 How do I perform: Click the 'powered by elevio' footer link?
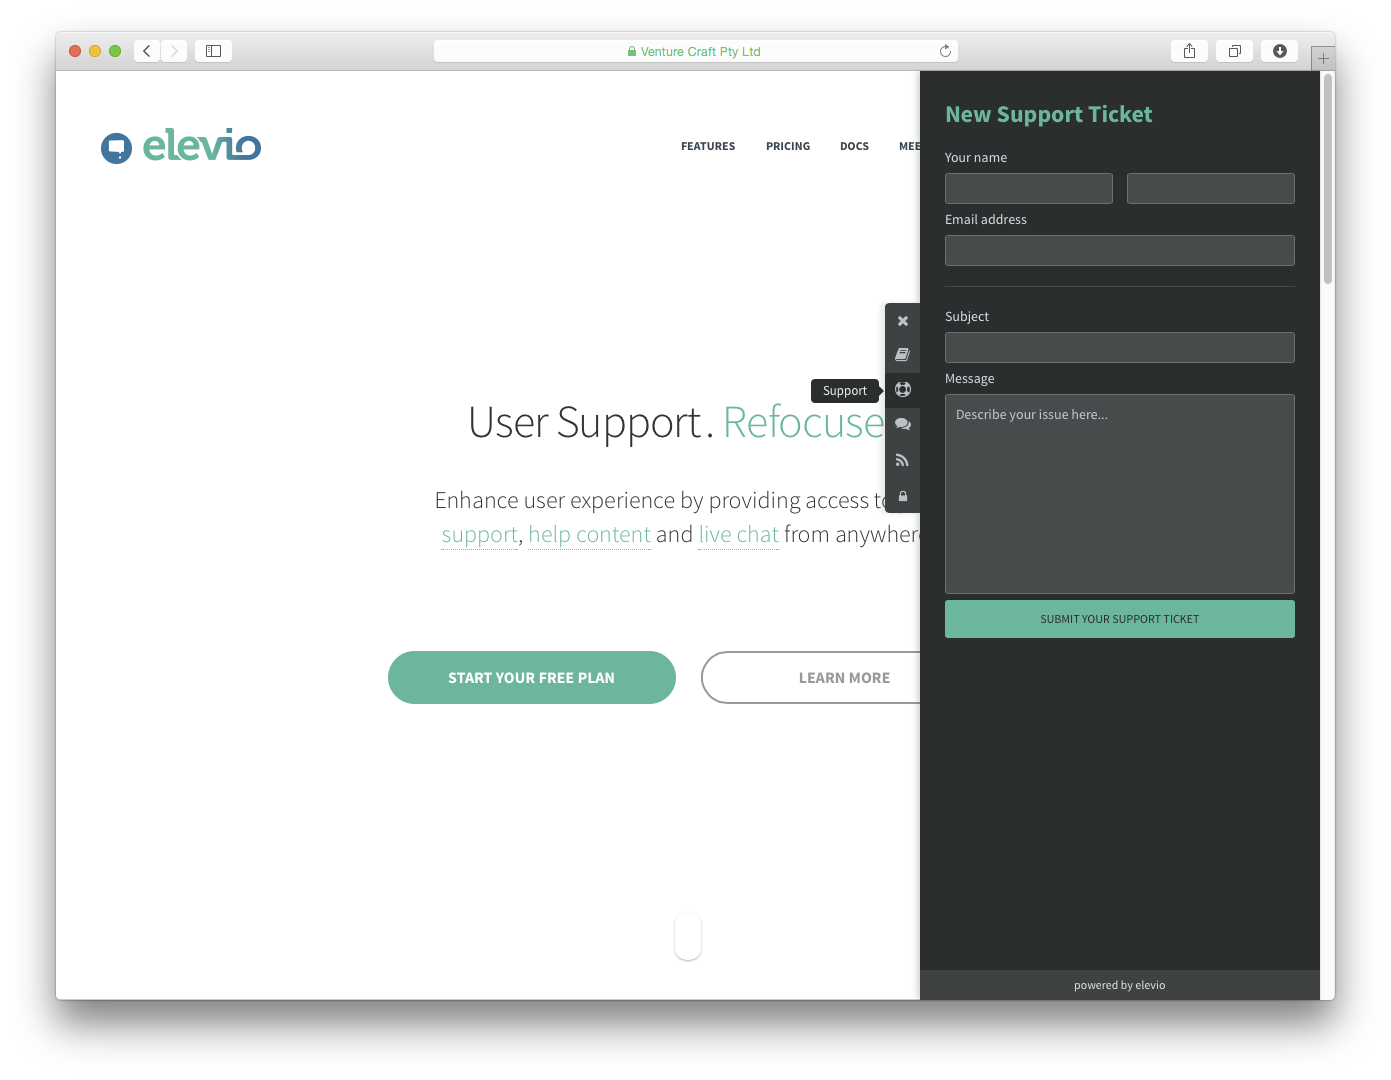tap(1120, 985)
